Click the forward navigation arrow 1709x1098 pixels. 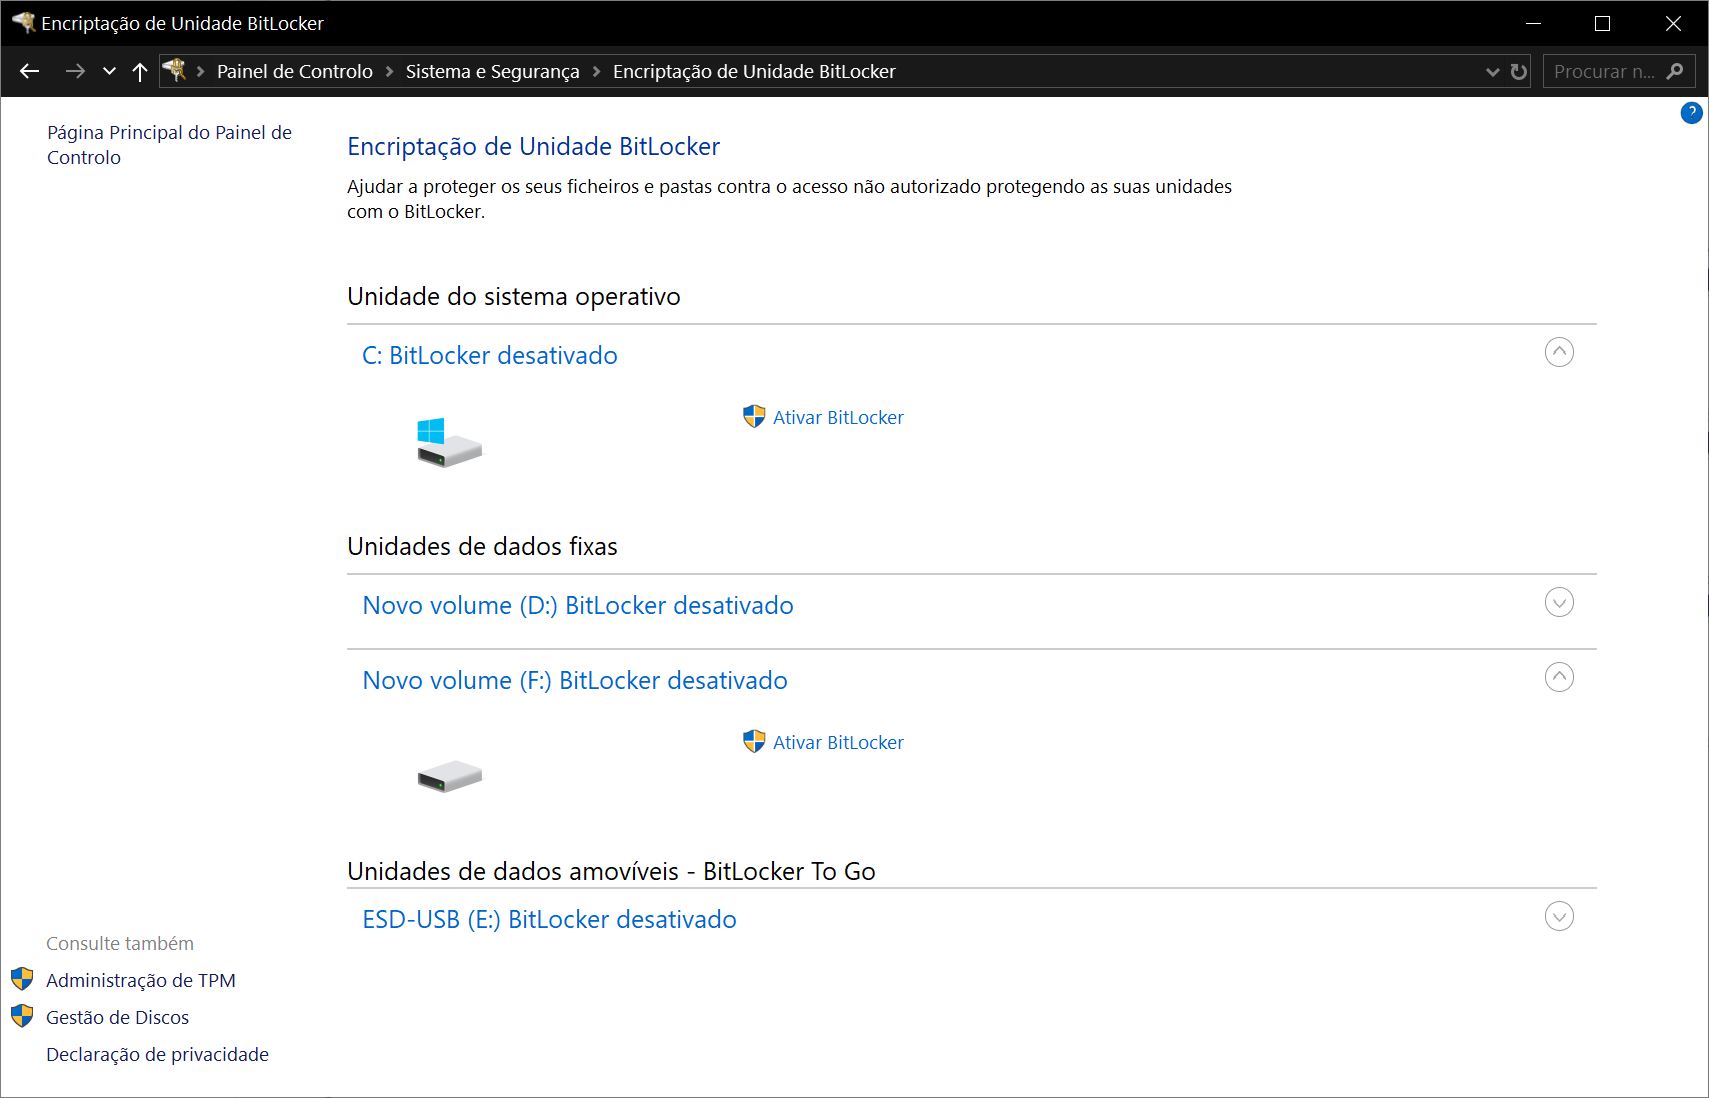pos(75,71)
